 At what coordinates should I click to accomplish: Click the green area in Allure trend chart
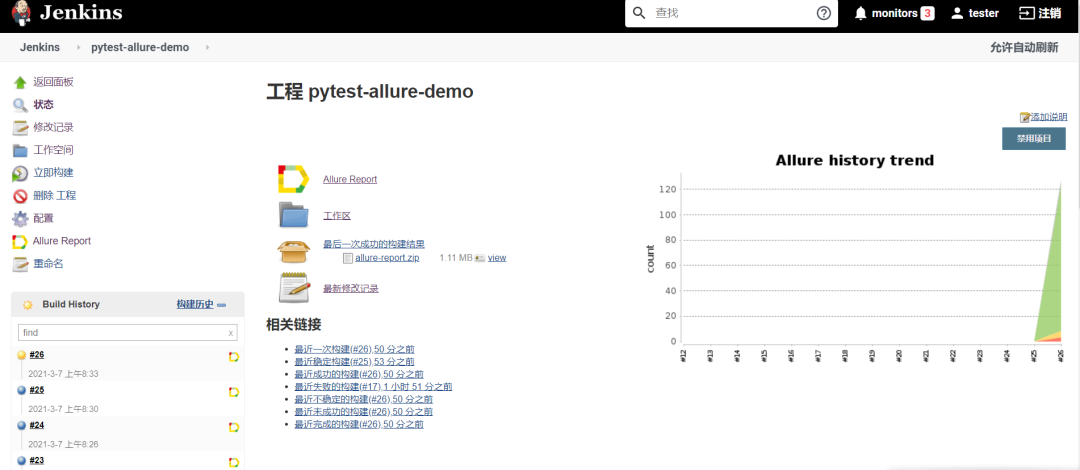point(1052,283)
